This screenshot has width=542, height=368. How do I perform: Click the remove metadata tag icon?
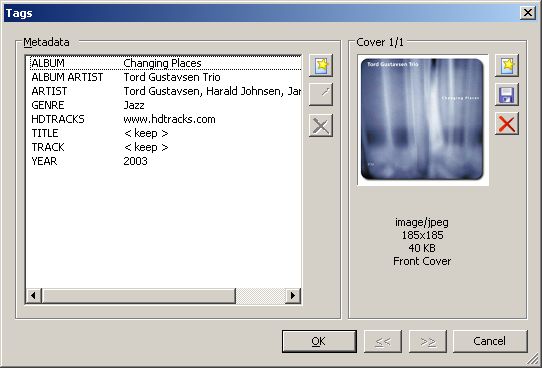(321, 125)
